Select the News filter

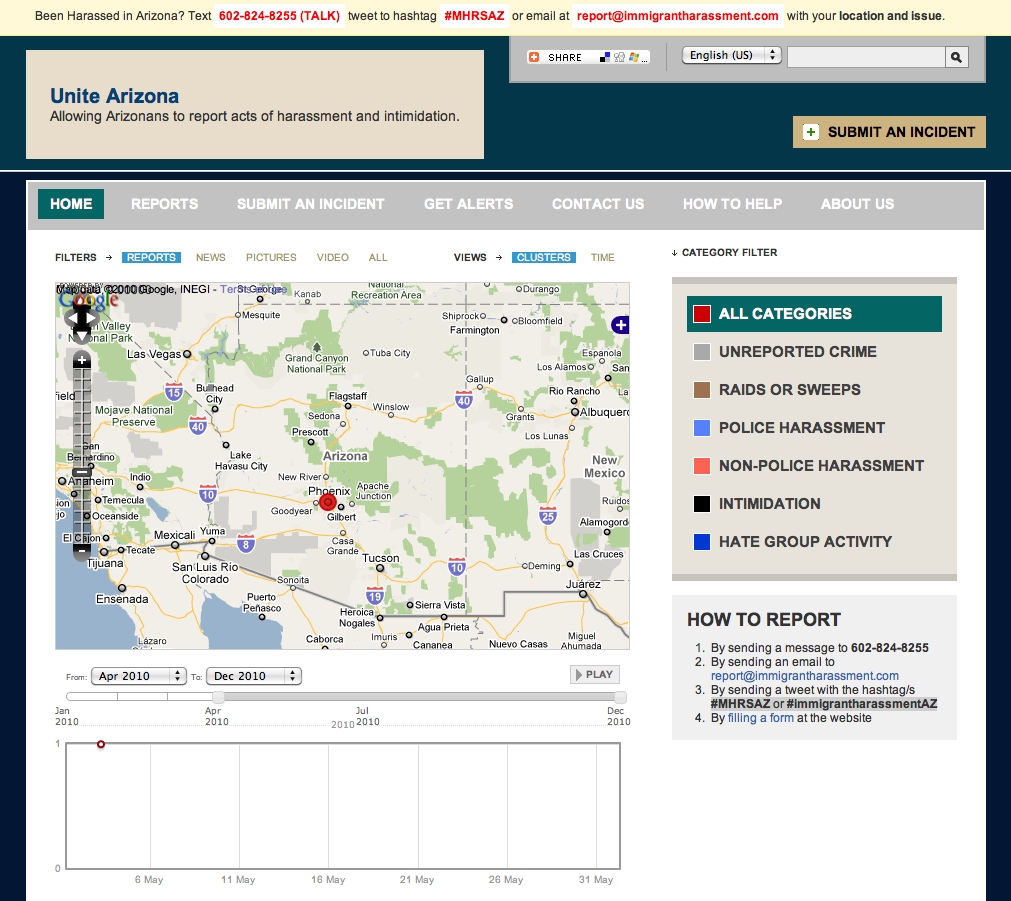[211, 257]
